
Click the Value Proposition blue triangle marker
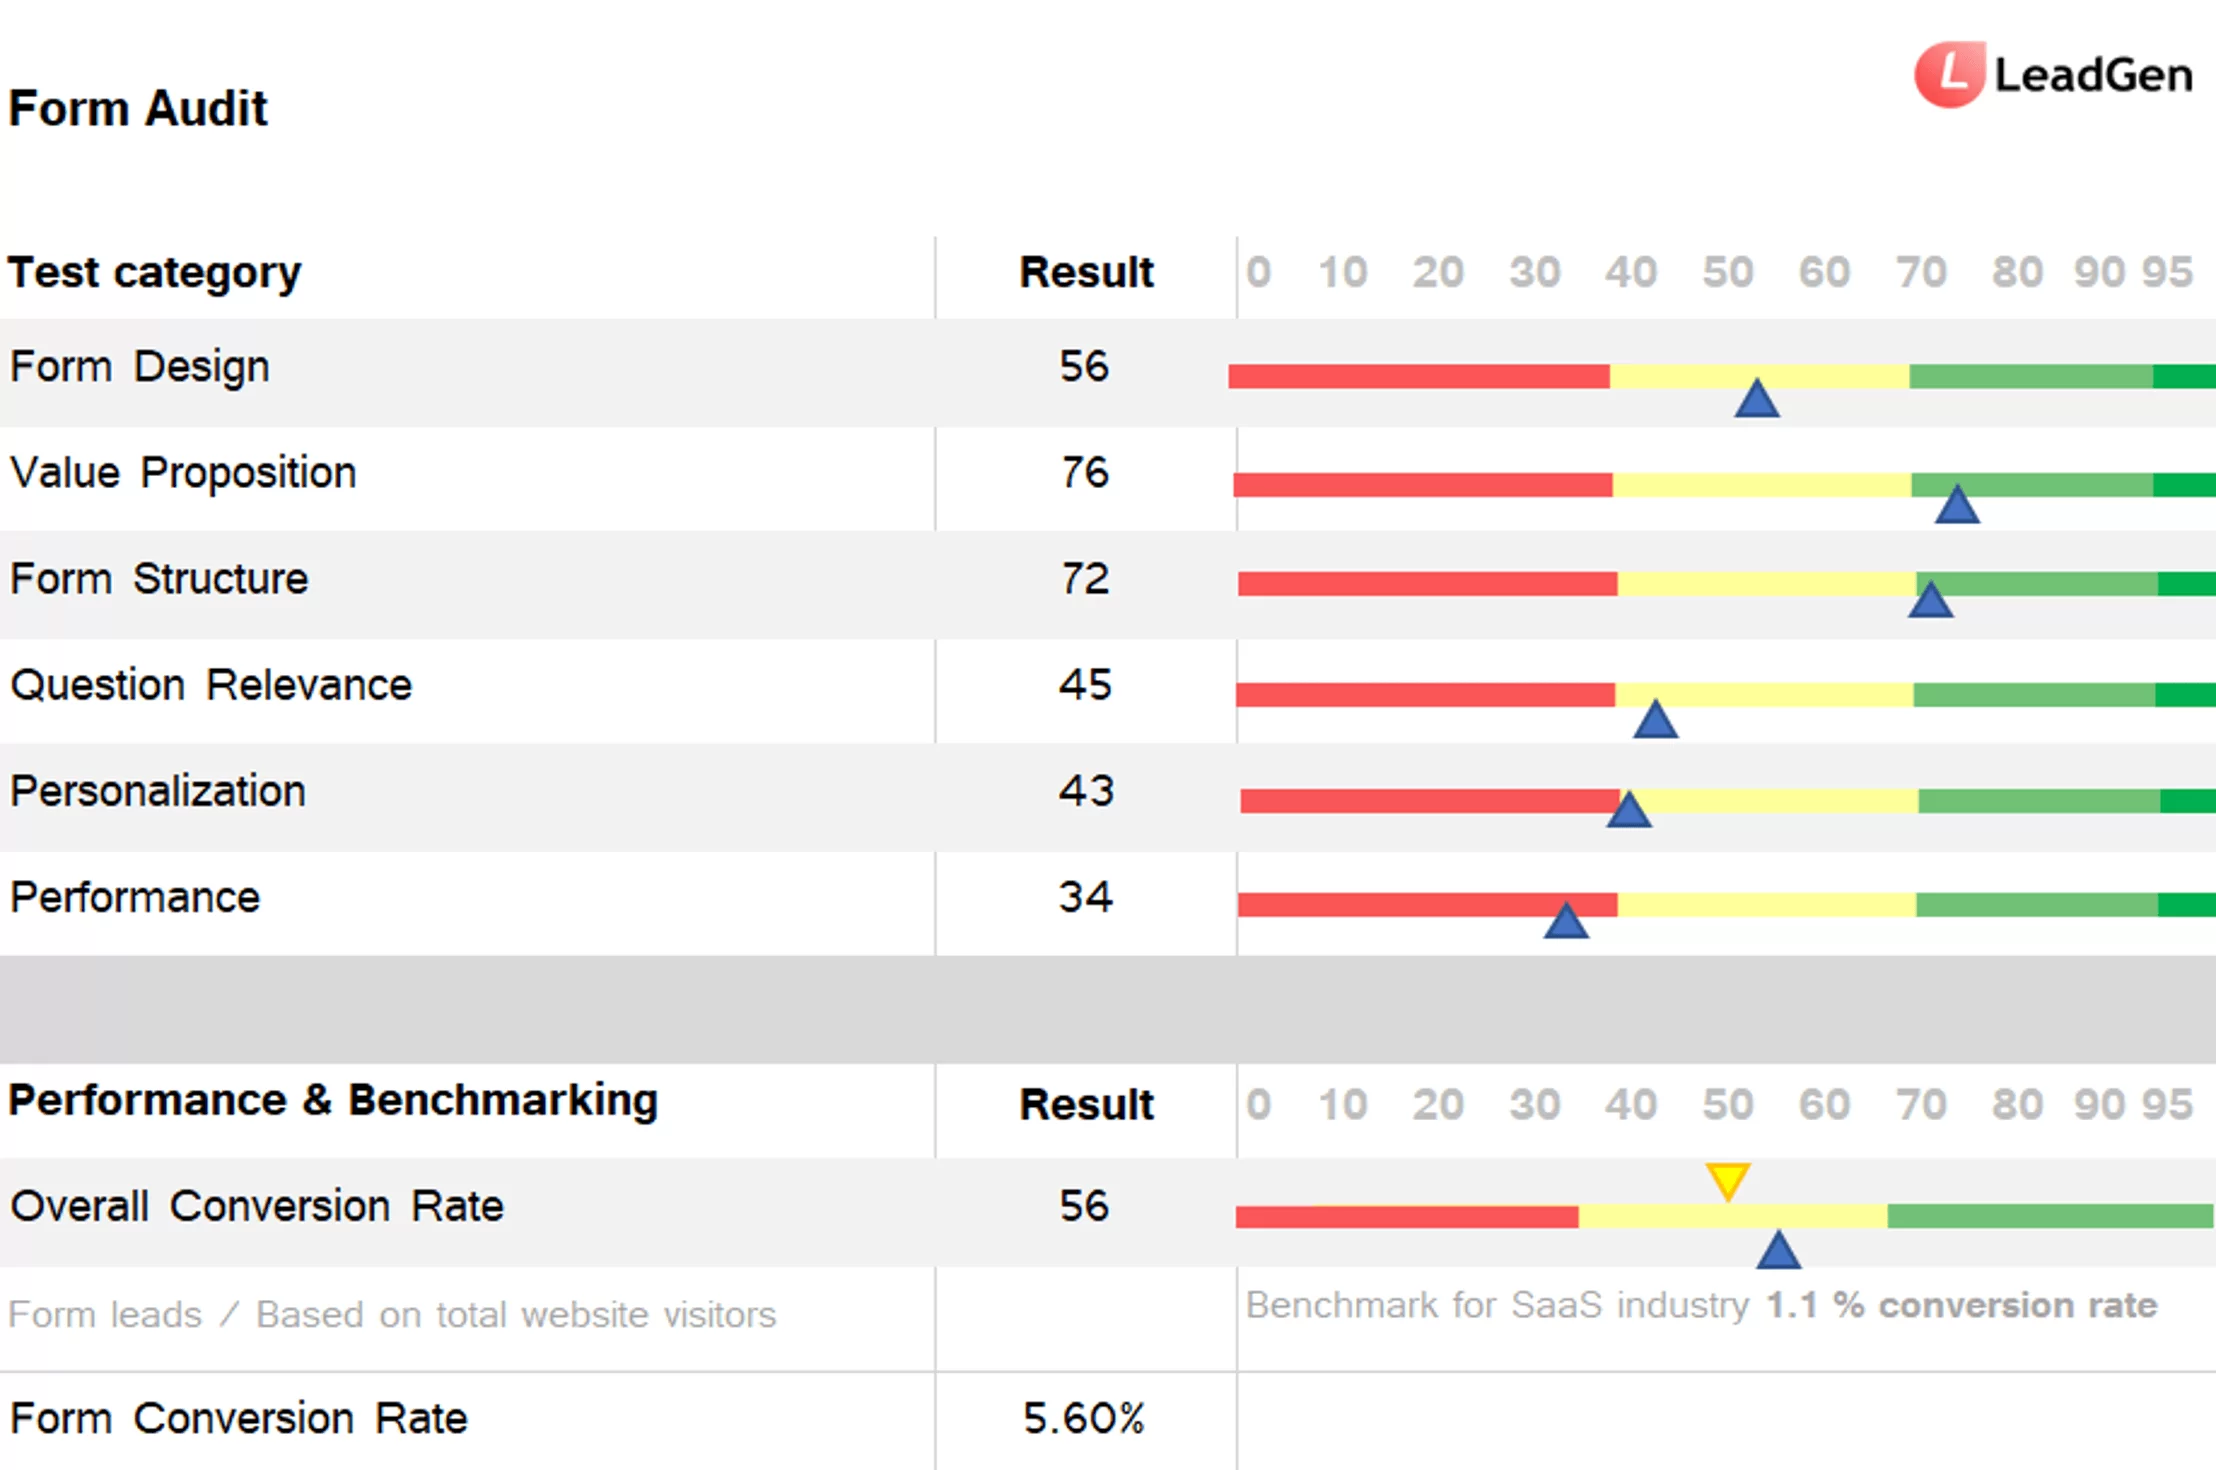click(1956, 506)
